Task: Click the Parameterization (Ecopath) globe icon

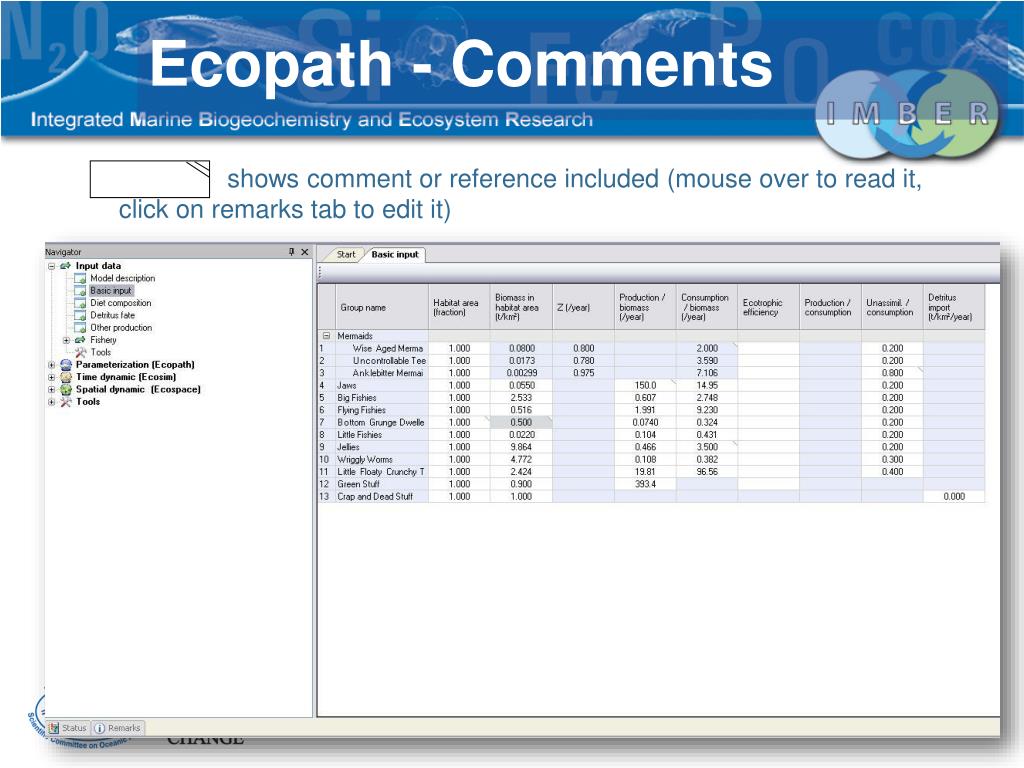Action: [x=65, y=364]
